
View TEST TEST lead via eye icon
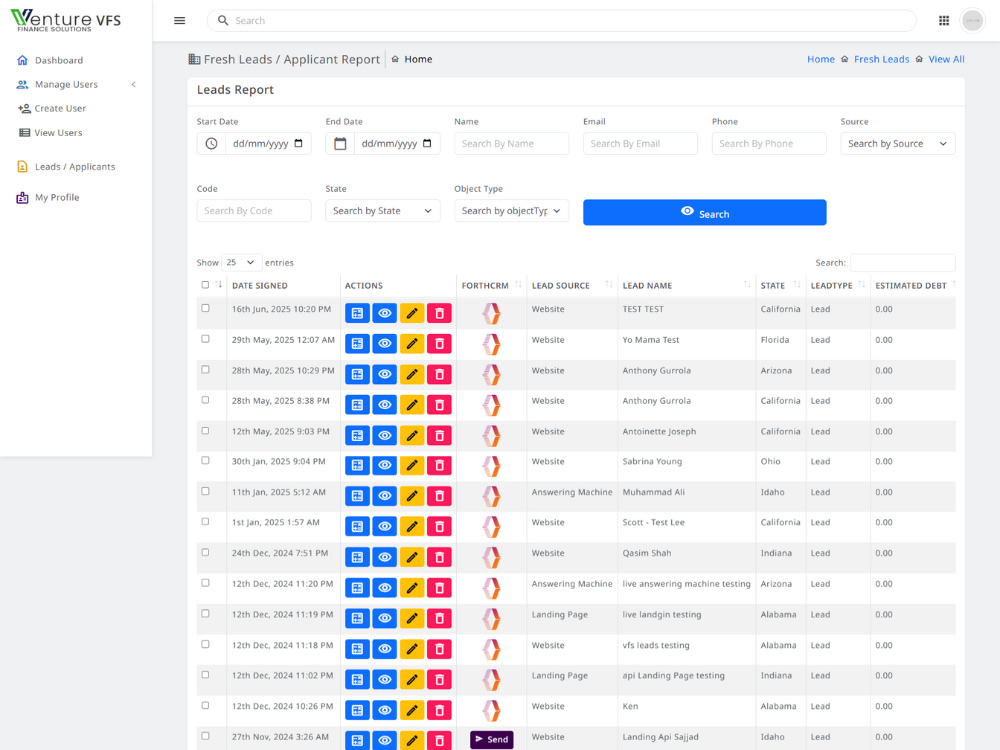(x=385, y=313)
